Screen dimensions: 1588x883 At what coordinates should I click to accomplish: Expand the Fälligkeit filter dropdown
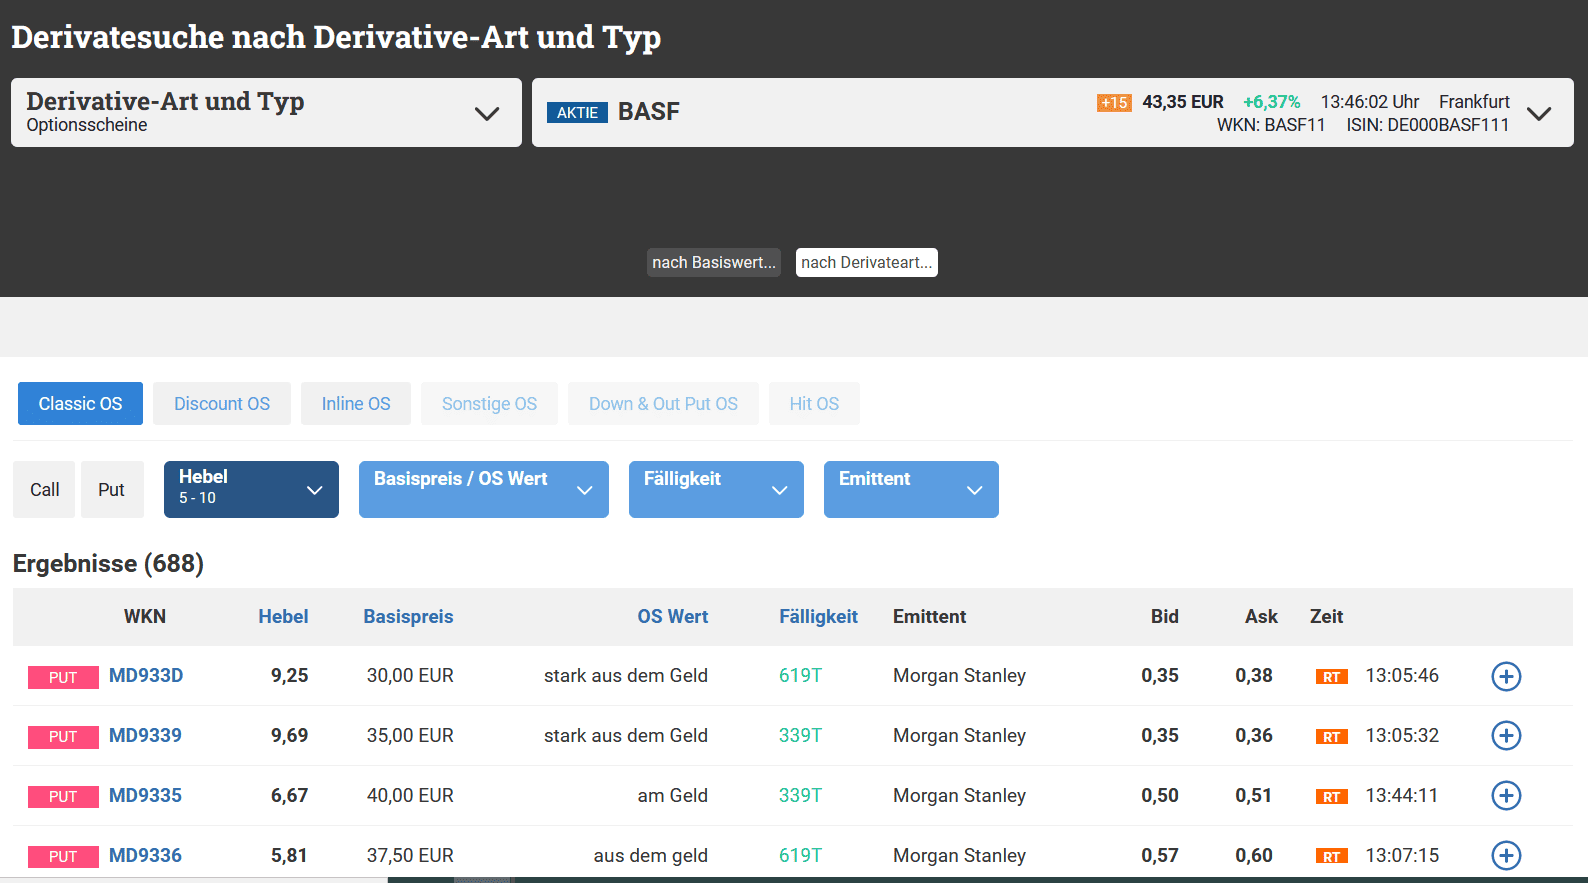(x=715, y=490)
